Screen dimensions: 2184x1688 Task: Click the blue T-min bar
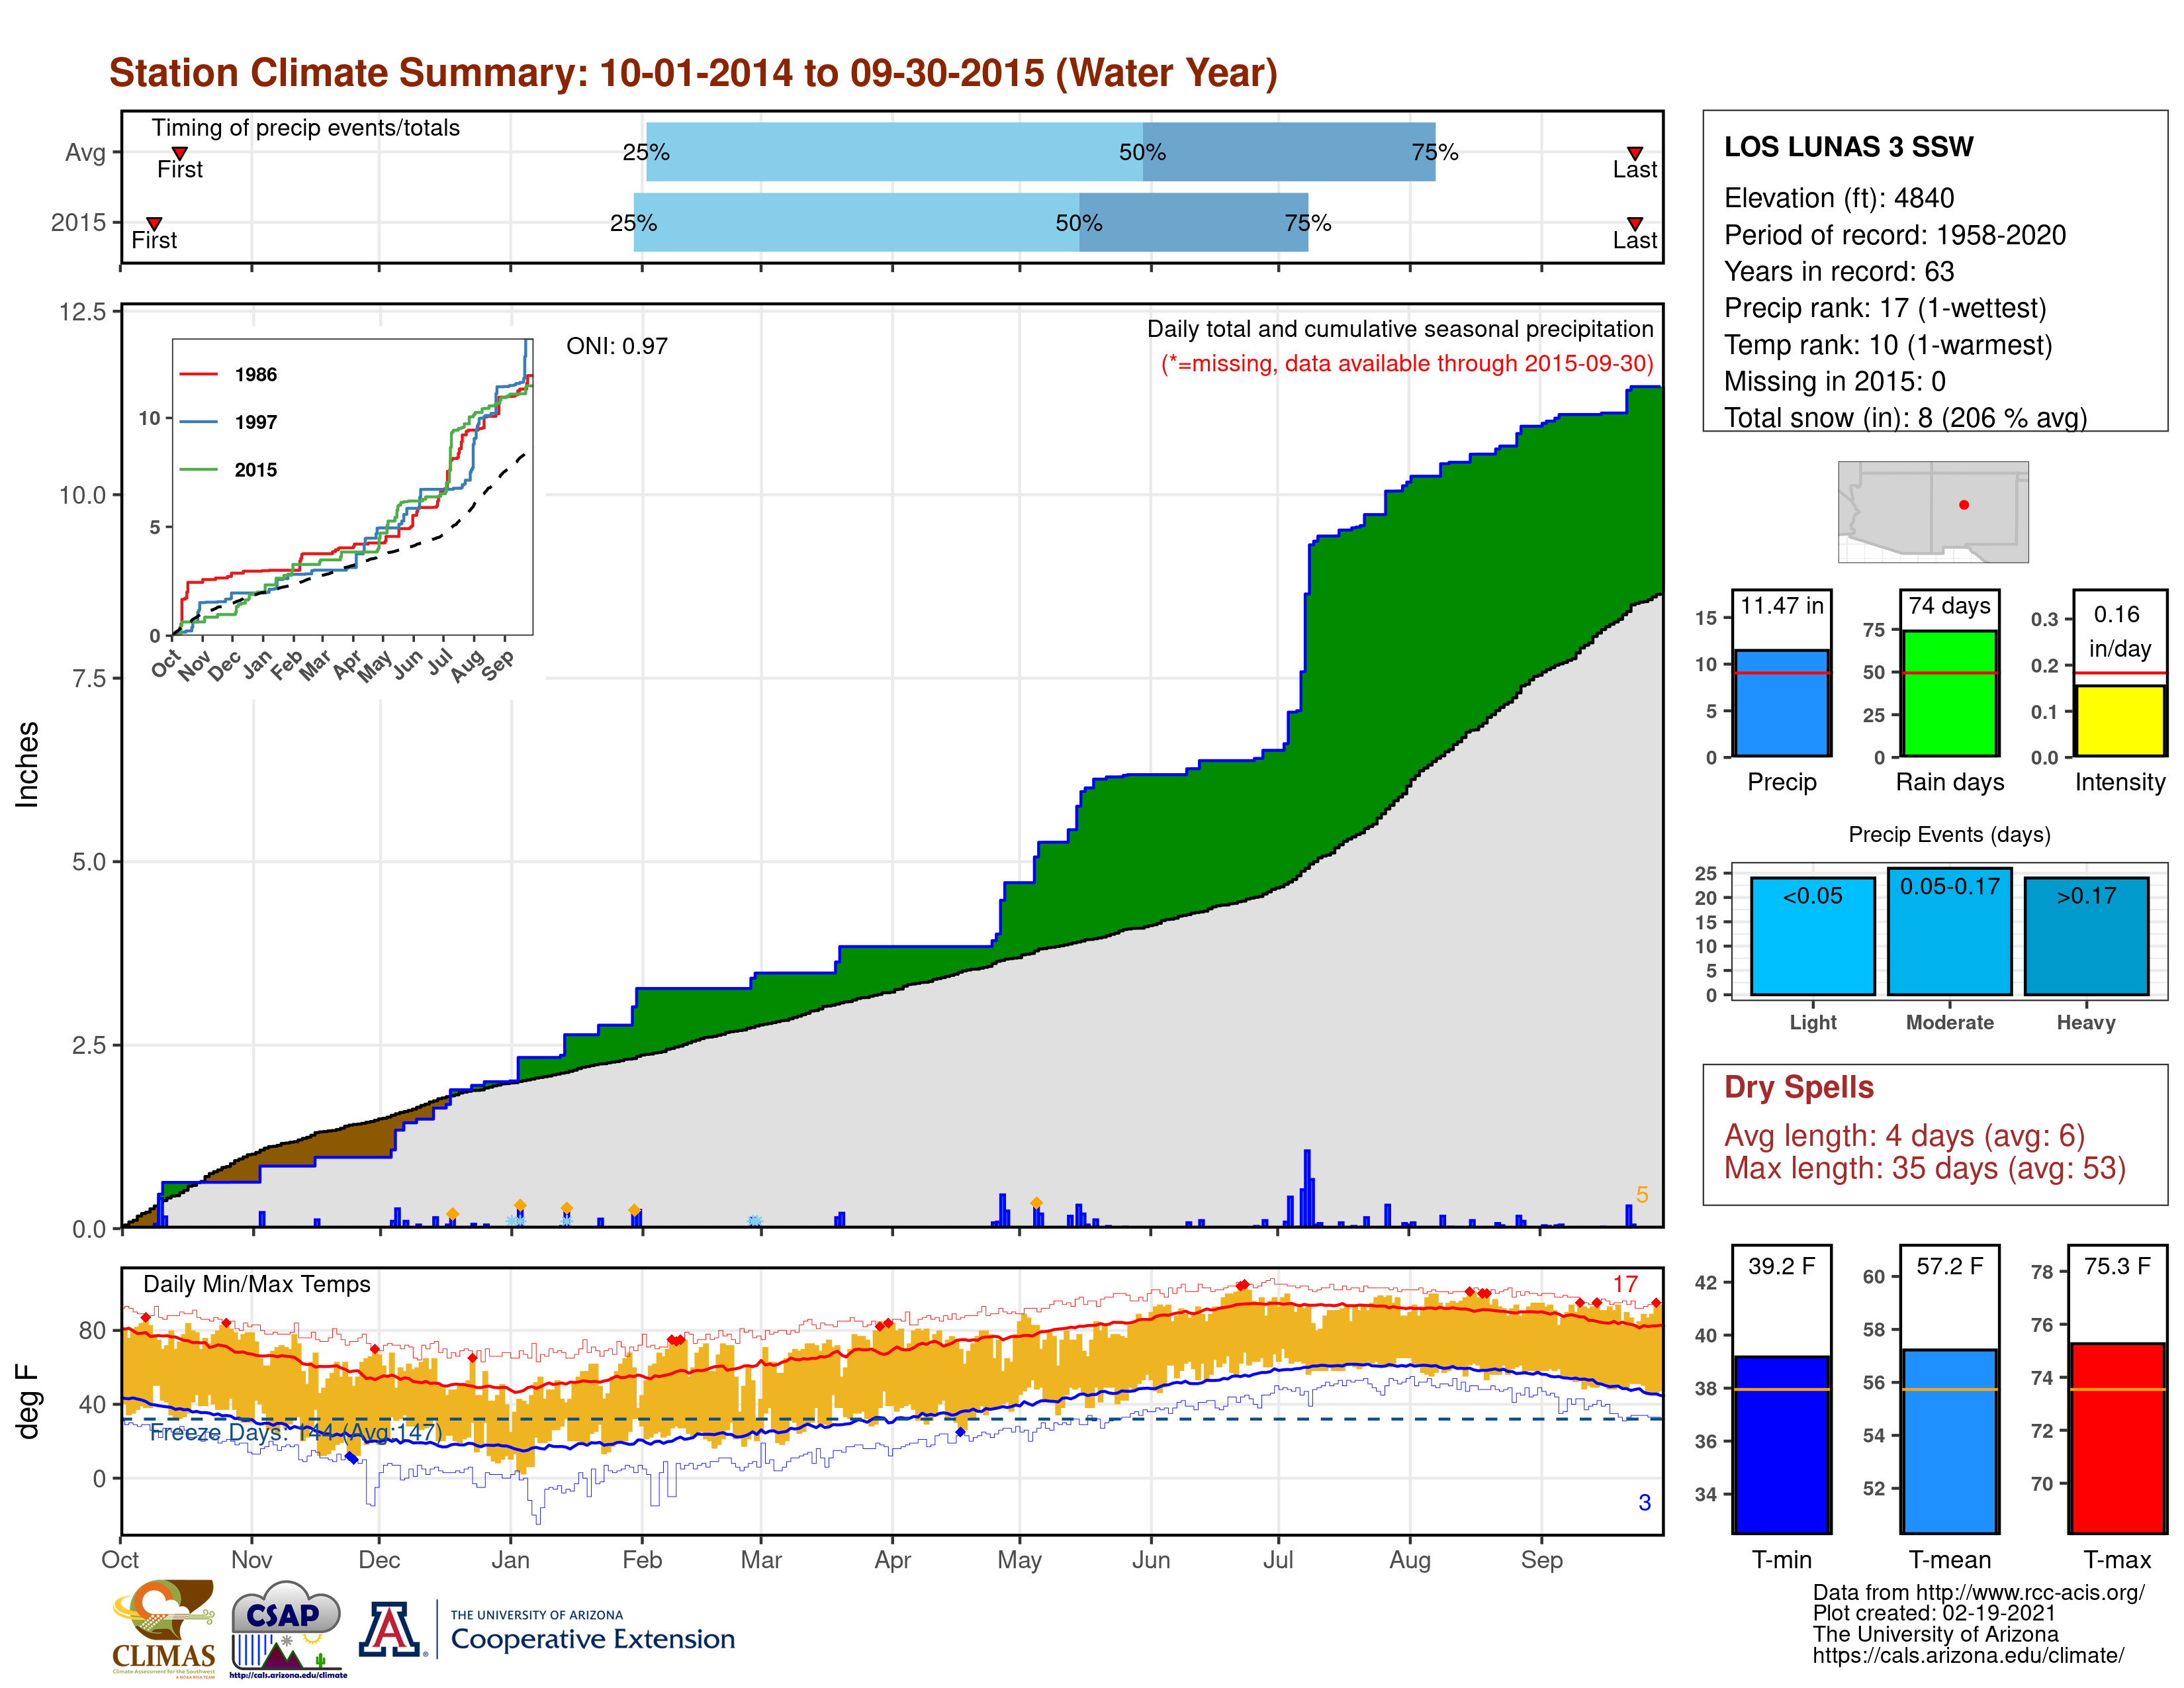point(1782,1445)
